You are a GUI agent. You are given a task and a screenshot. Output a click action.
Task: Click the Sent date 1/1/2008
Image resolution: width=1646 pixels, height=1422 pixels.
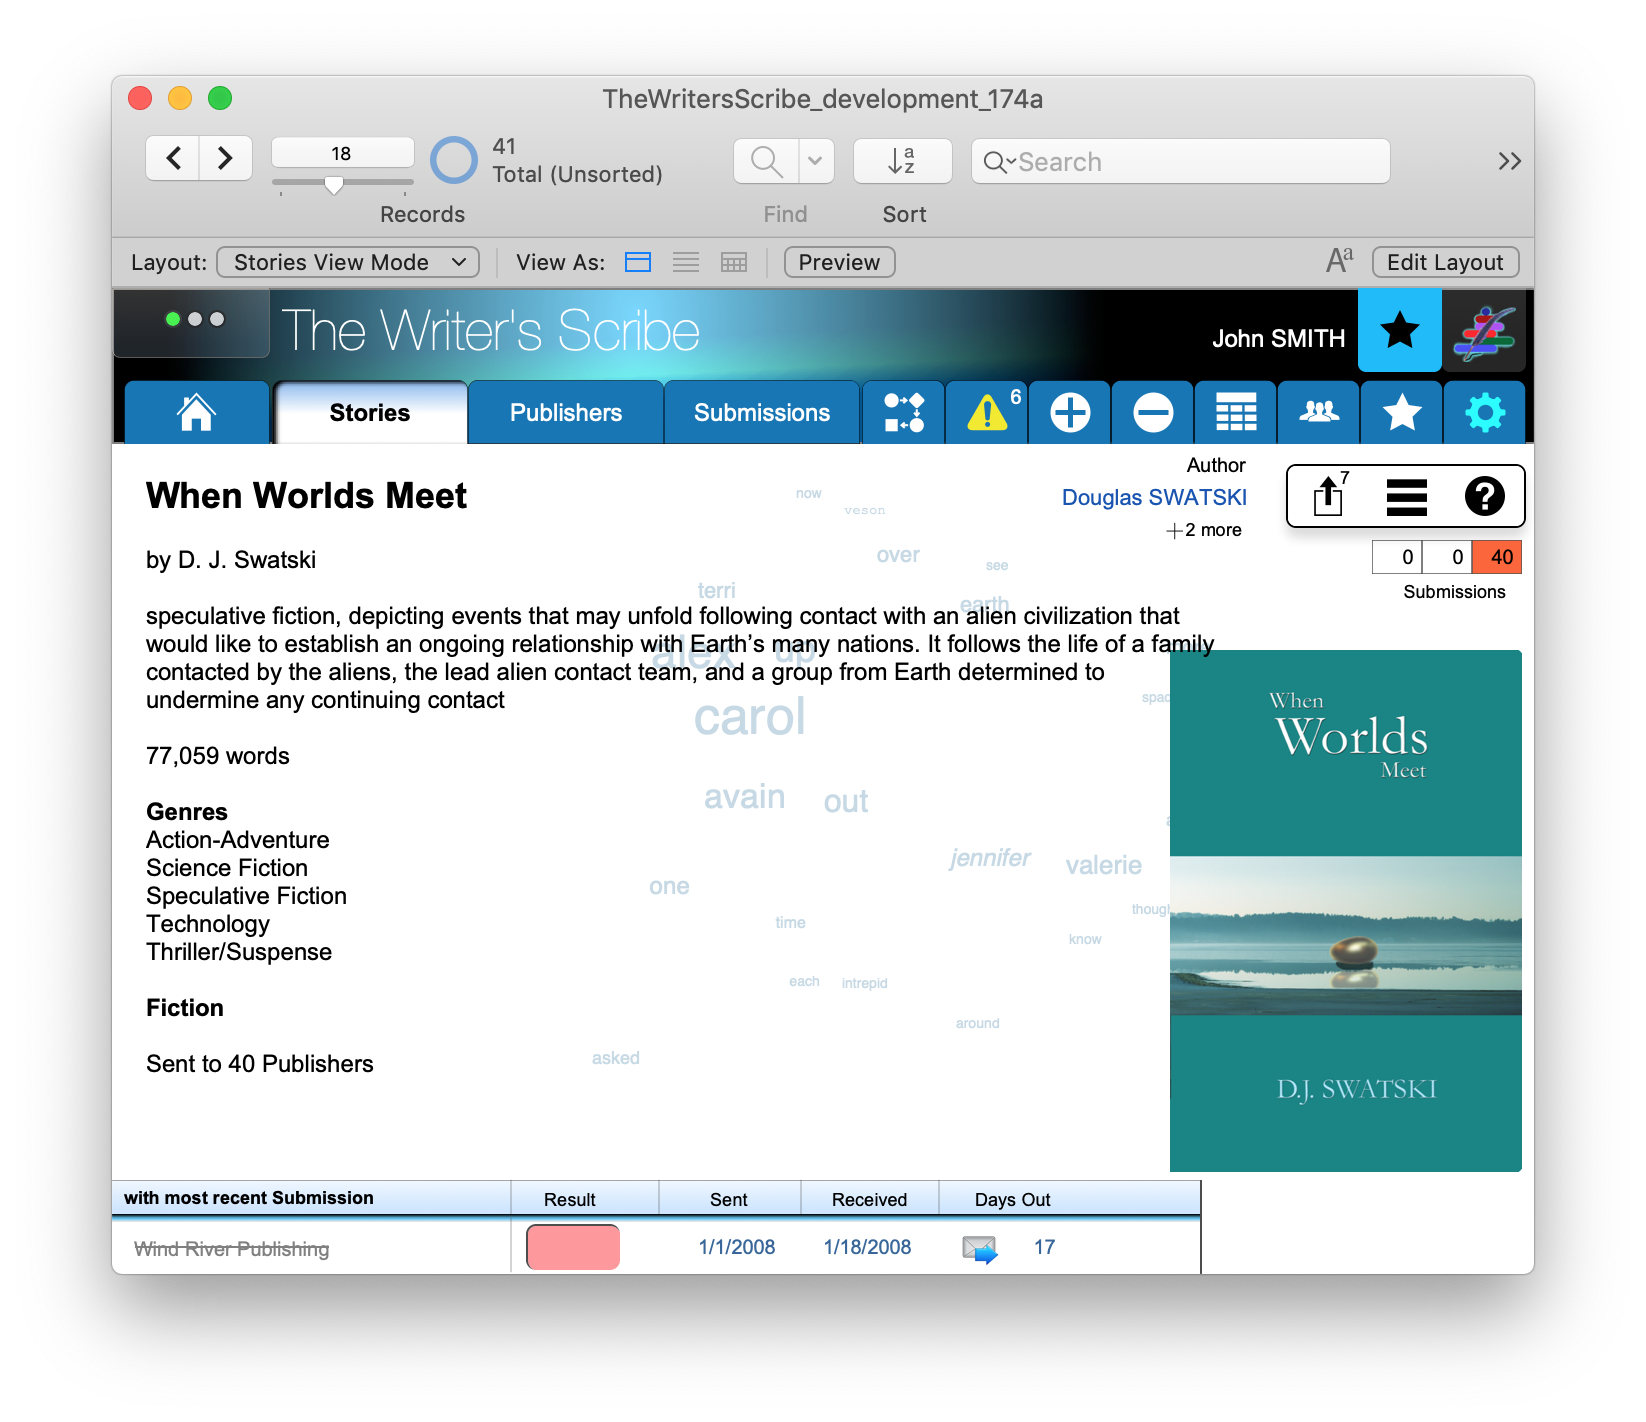click(x=737, y=1247)
